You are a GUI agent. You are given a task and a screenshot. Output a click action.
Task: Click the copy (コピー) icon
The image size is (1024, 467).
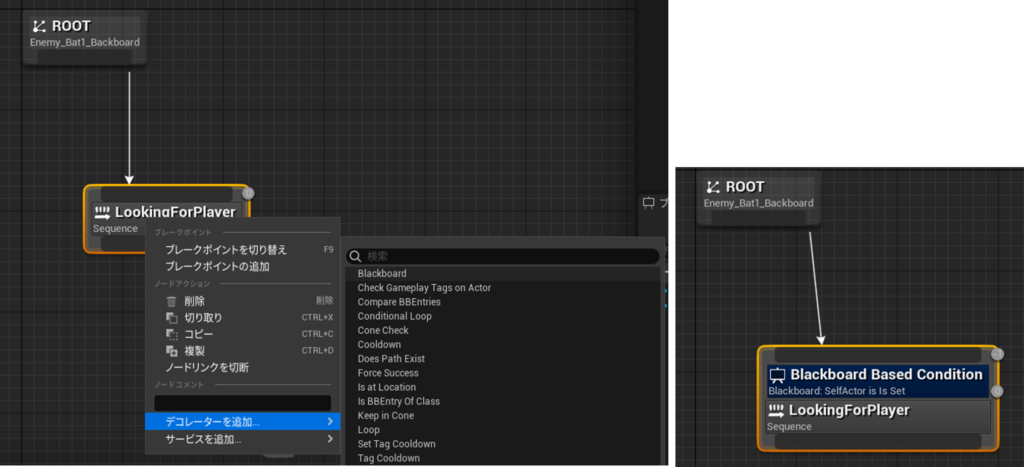tap(171, 334)
